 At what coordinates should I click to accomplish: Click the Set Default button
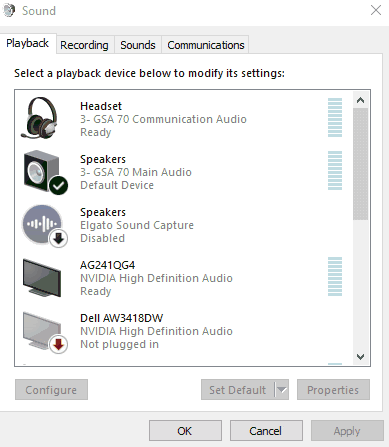click(x=238, y=390)
